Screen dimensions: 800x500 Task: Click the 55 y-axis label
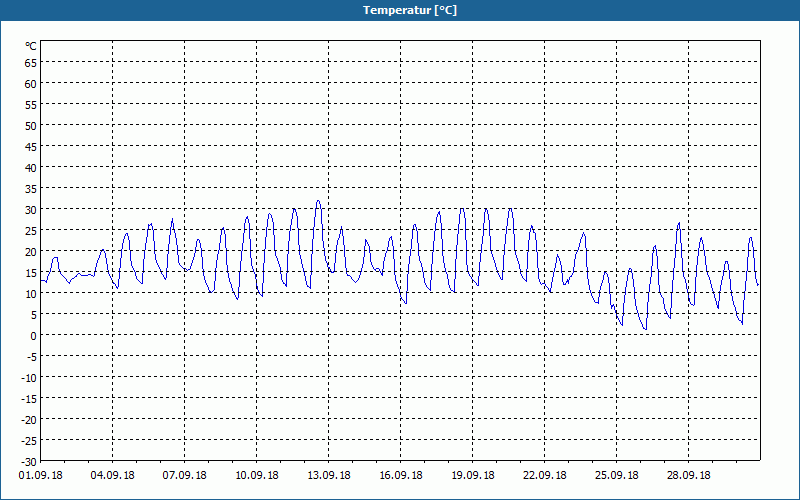31,105
